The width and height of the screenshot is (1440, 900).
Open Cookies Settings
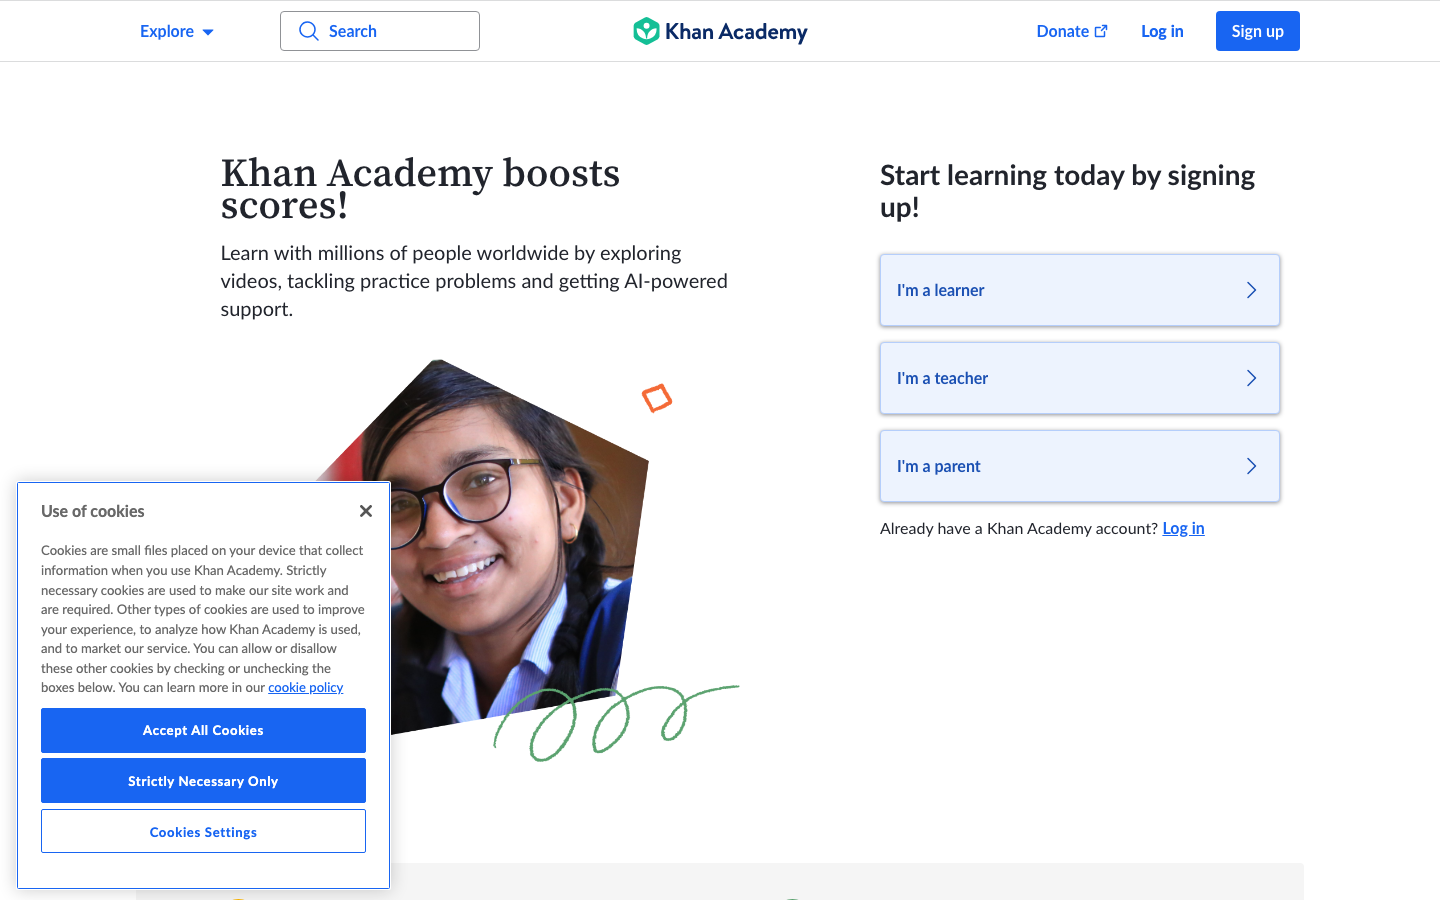coord(203,832)
